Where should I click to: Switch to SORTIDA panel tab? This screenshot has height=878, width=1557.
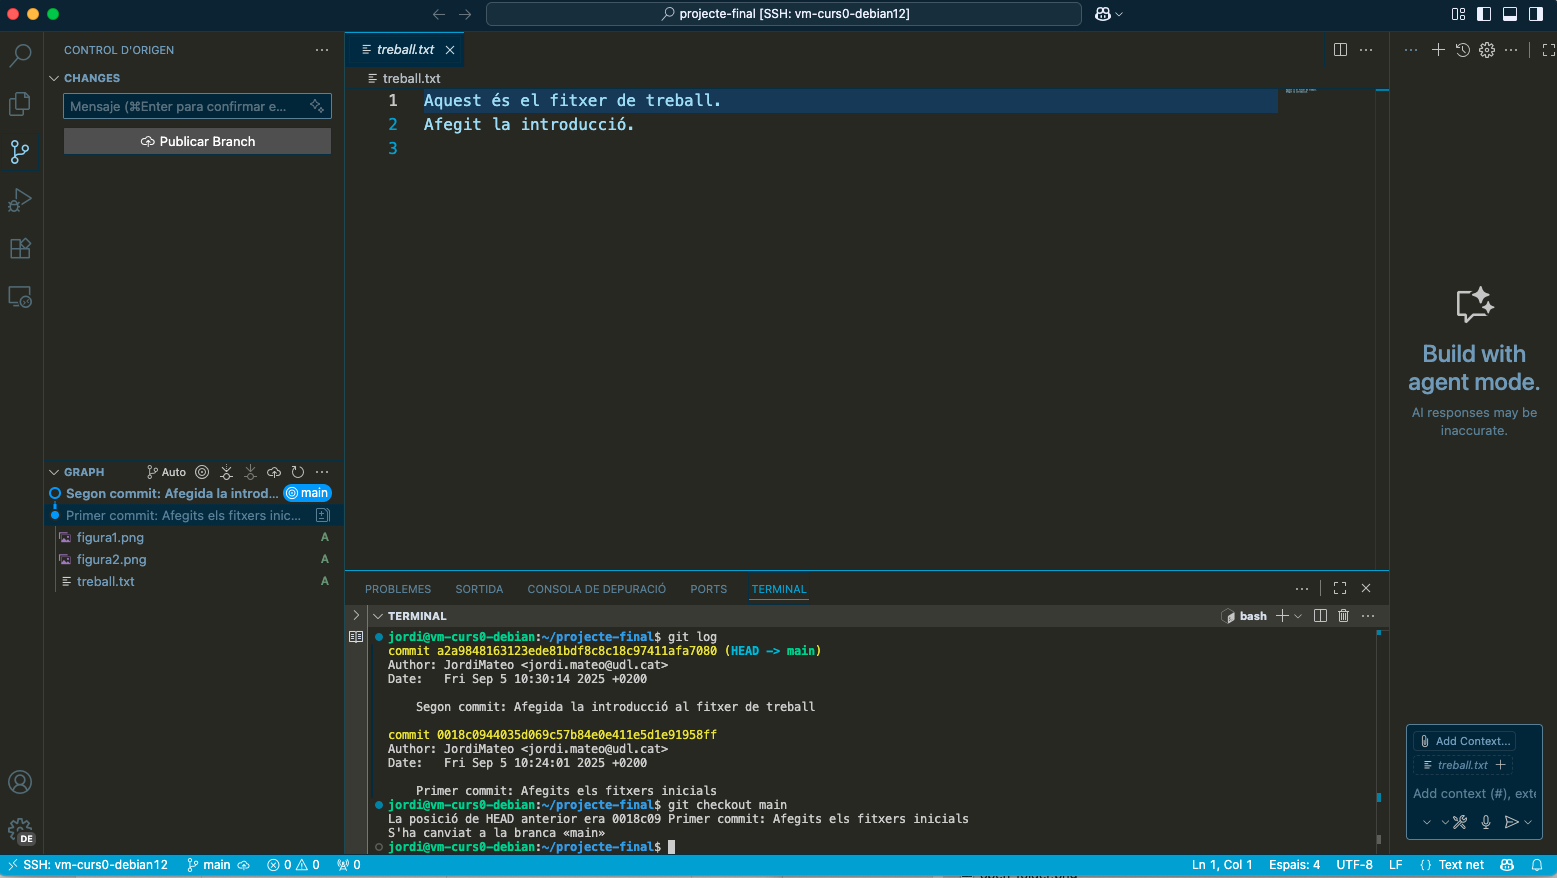click(x=479, y=589)
